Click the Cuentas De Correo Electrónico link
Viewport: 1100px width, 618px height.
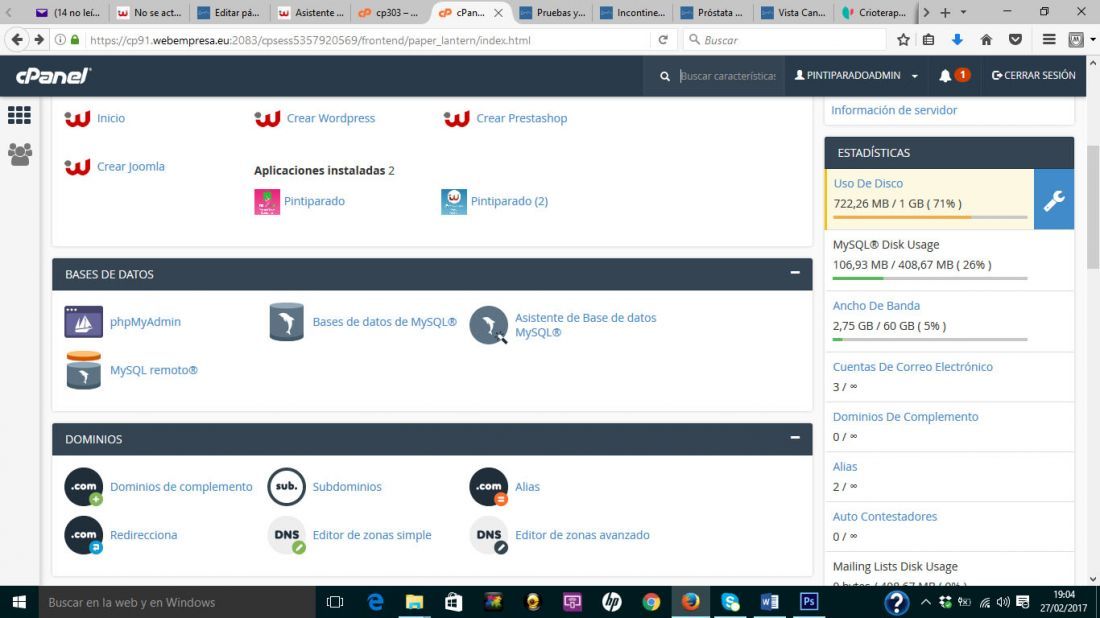coord(913,367)
